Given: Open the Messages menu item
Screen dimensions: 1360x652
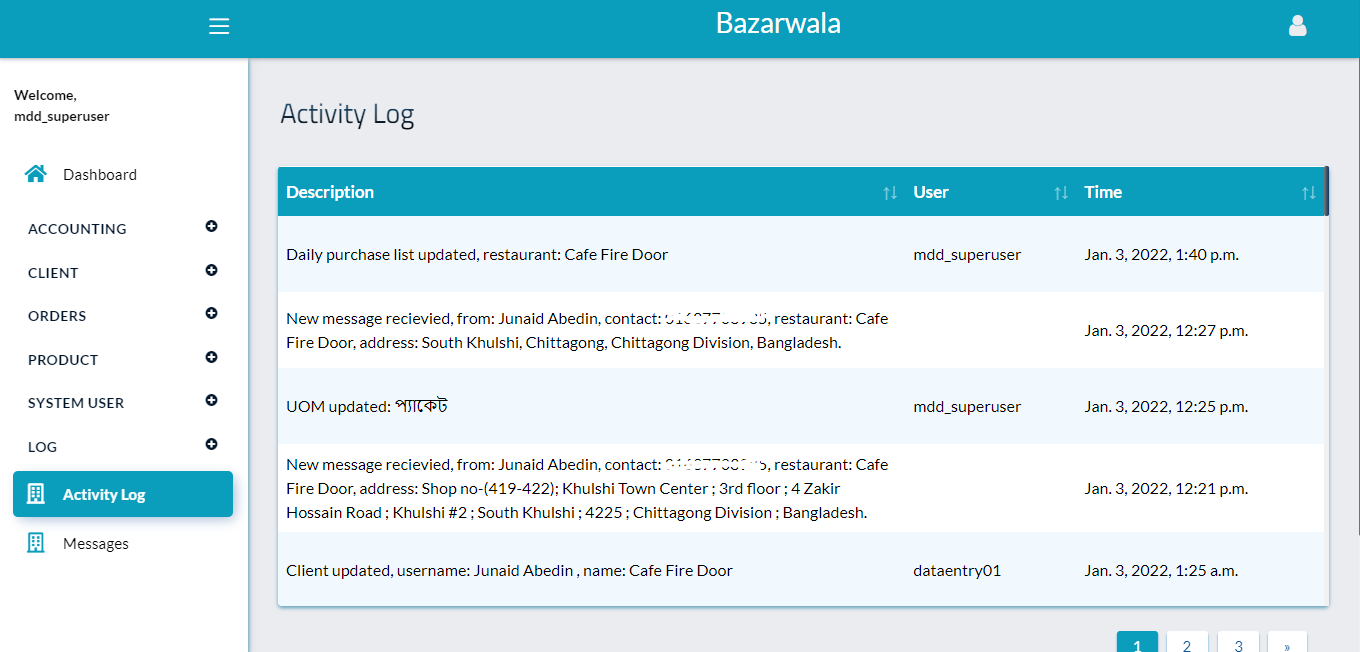Looking at the screenshot, I should click(x=96, y=544).
